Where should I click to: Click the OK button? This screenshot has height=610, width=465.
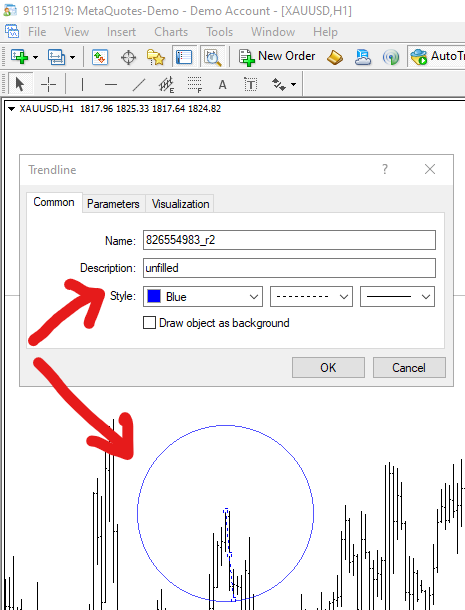click(x=328, y=368)
